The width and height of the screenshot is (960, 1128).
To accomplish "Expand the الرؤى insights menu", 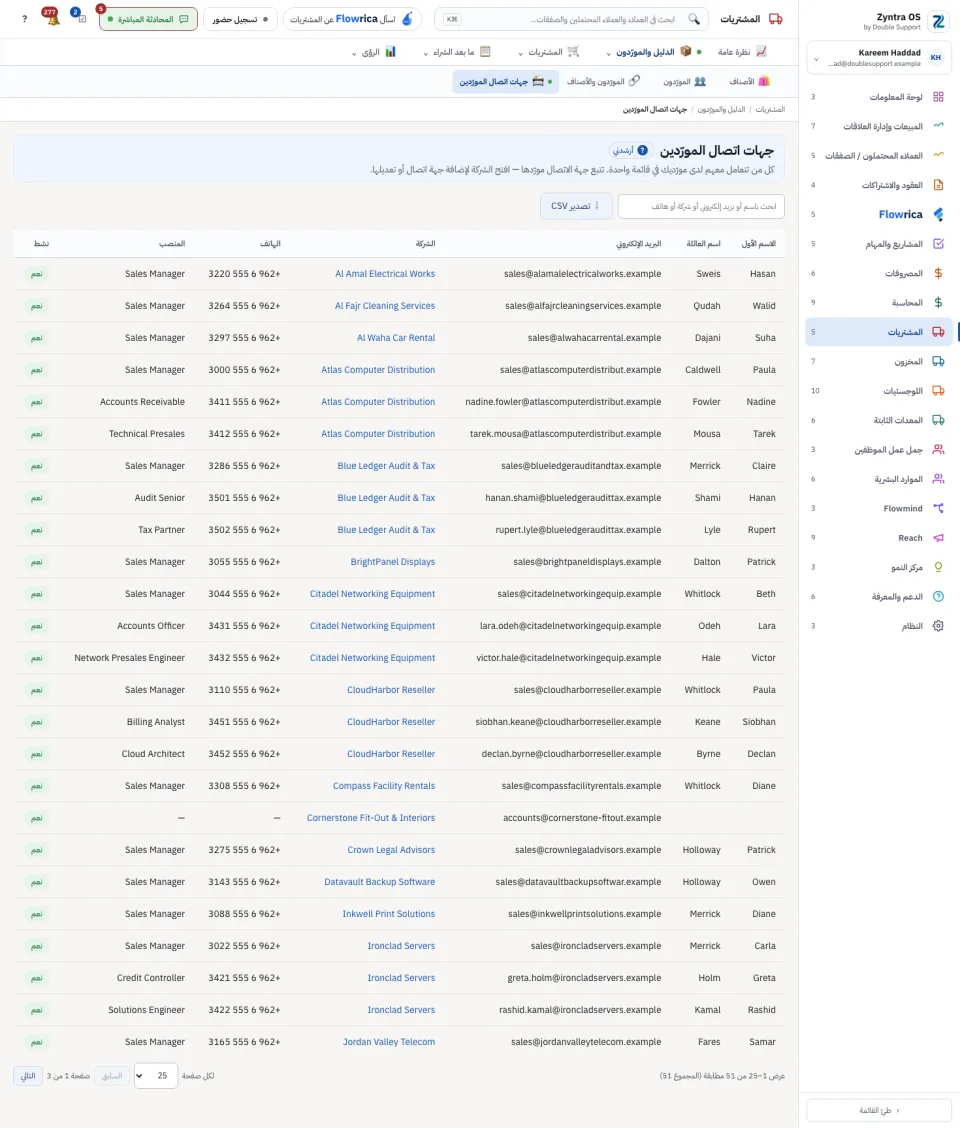I will click(374, 52).
